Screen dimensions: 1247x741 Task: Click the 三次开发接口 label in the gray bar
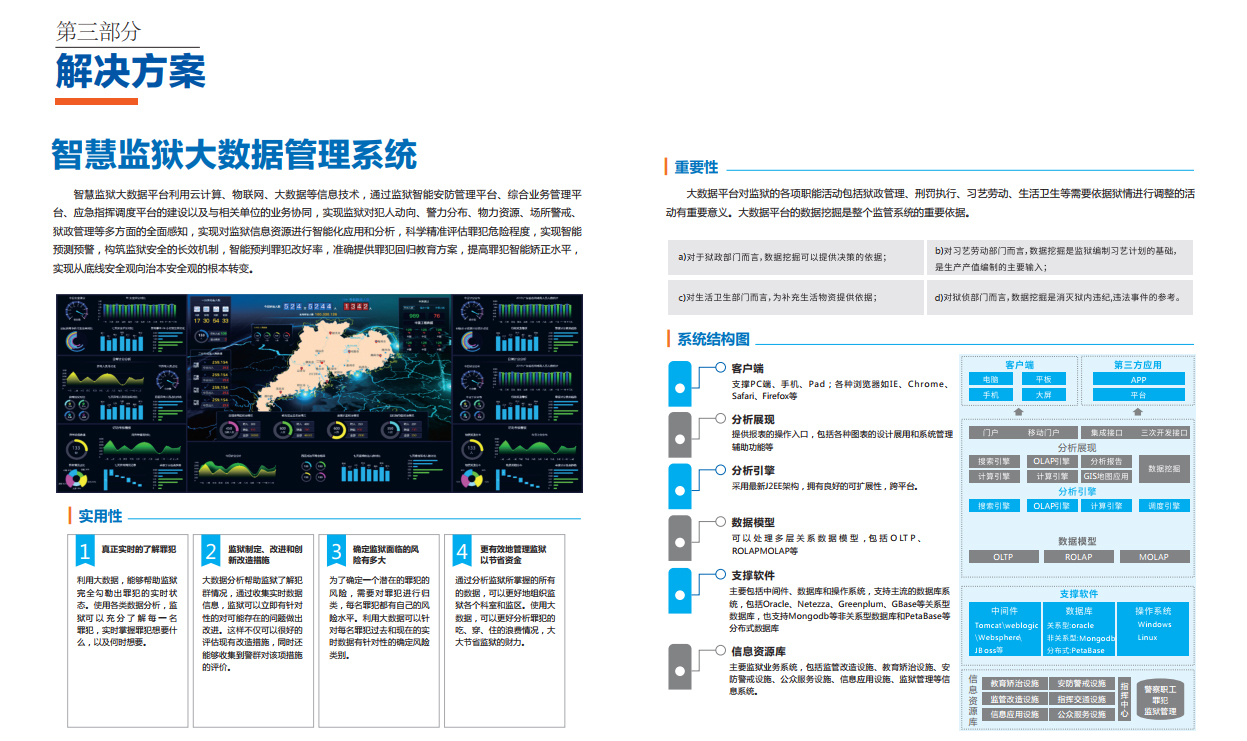point(1165,433)
